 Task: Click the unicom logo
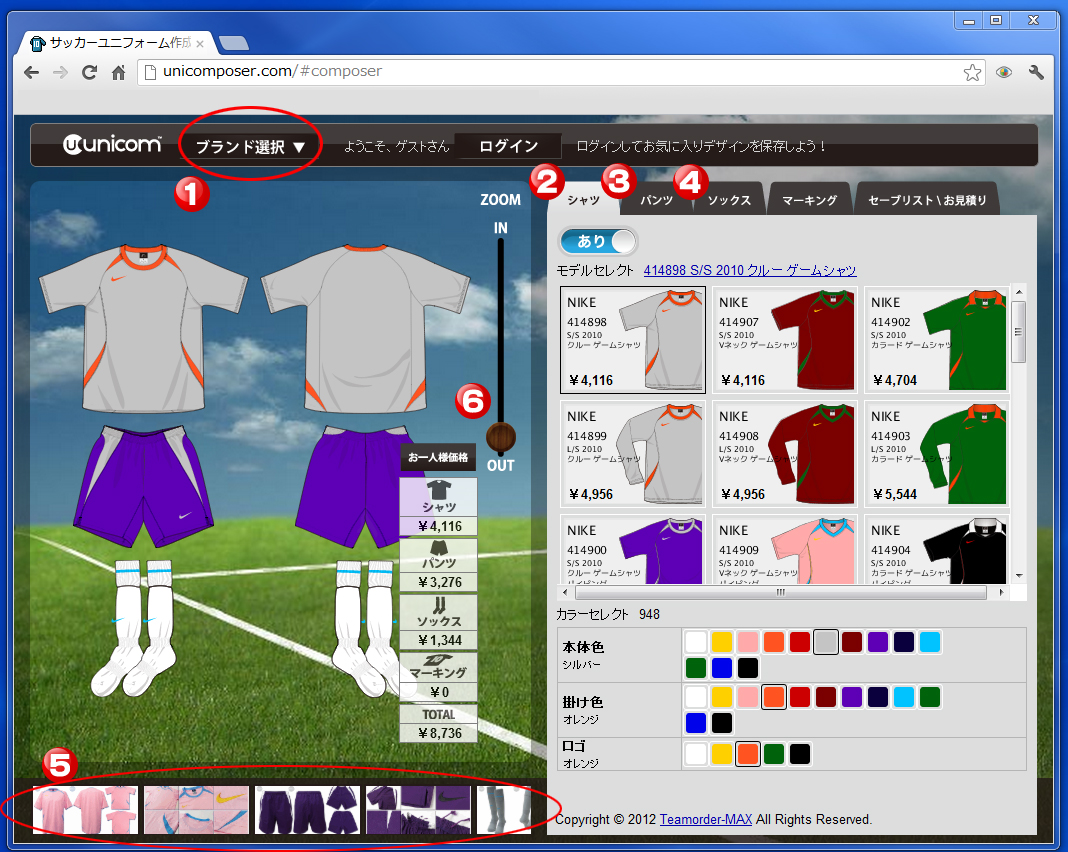coord(112,144)
